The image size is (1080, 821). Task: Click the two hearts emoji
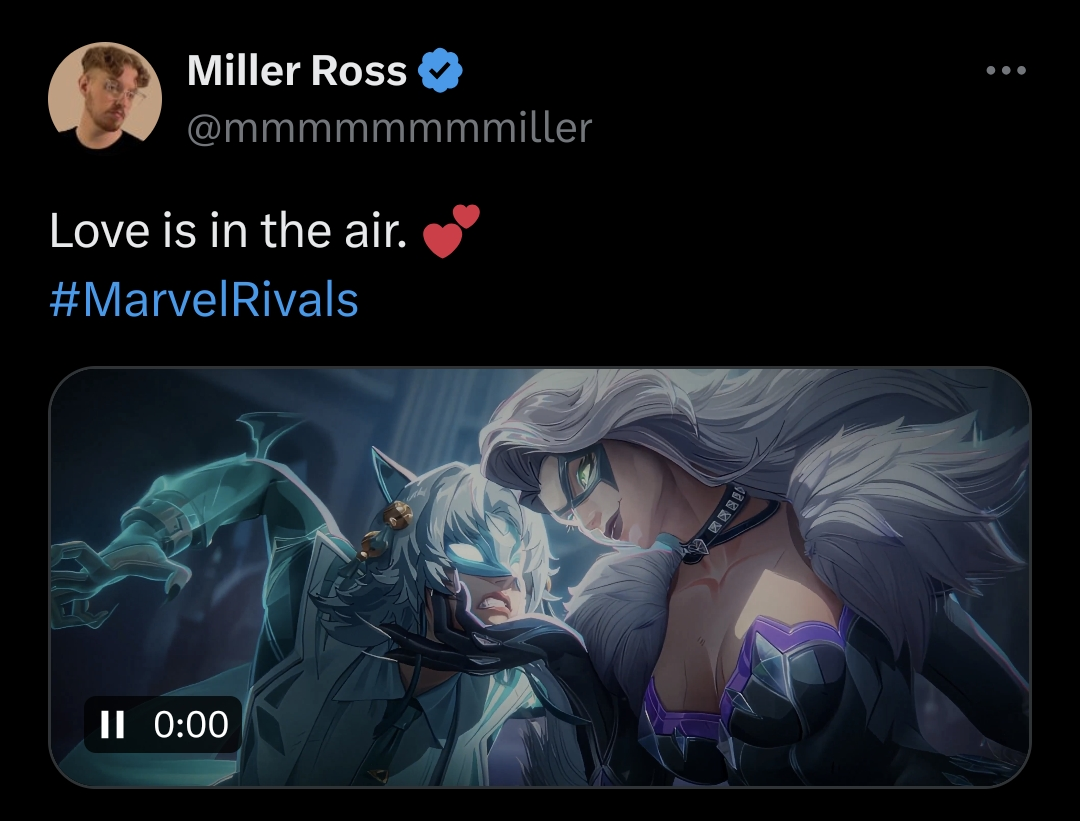pos(450,231)
